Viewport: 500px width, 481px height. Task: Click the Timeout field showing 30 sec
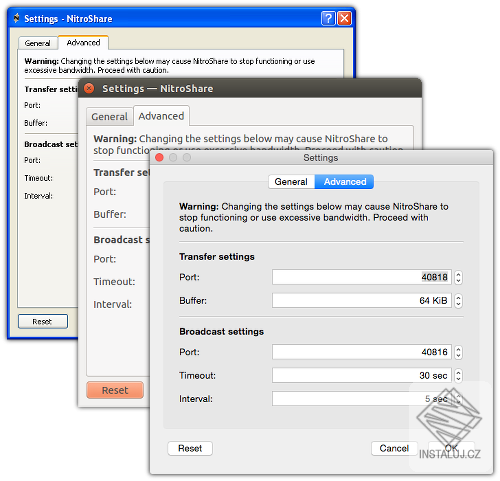[x=362, y=375]
